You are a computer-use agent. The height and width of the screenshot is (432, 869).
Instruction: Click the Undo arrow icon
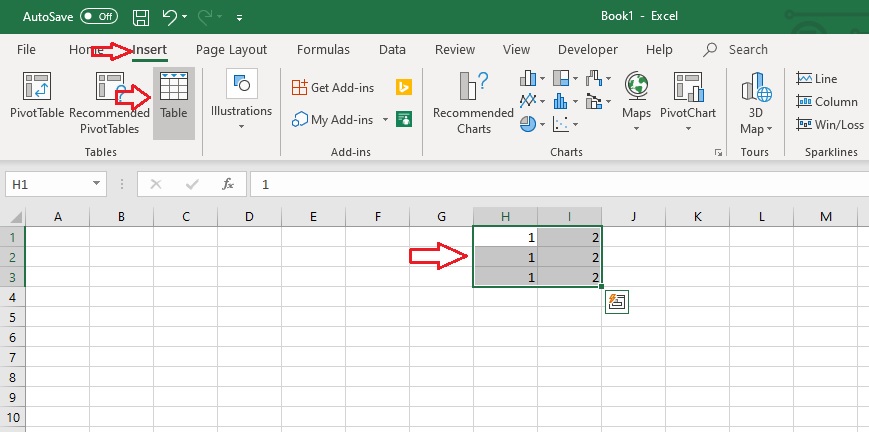[170, 17]
